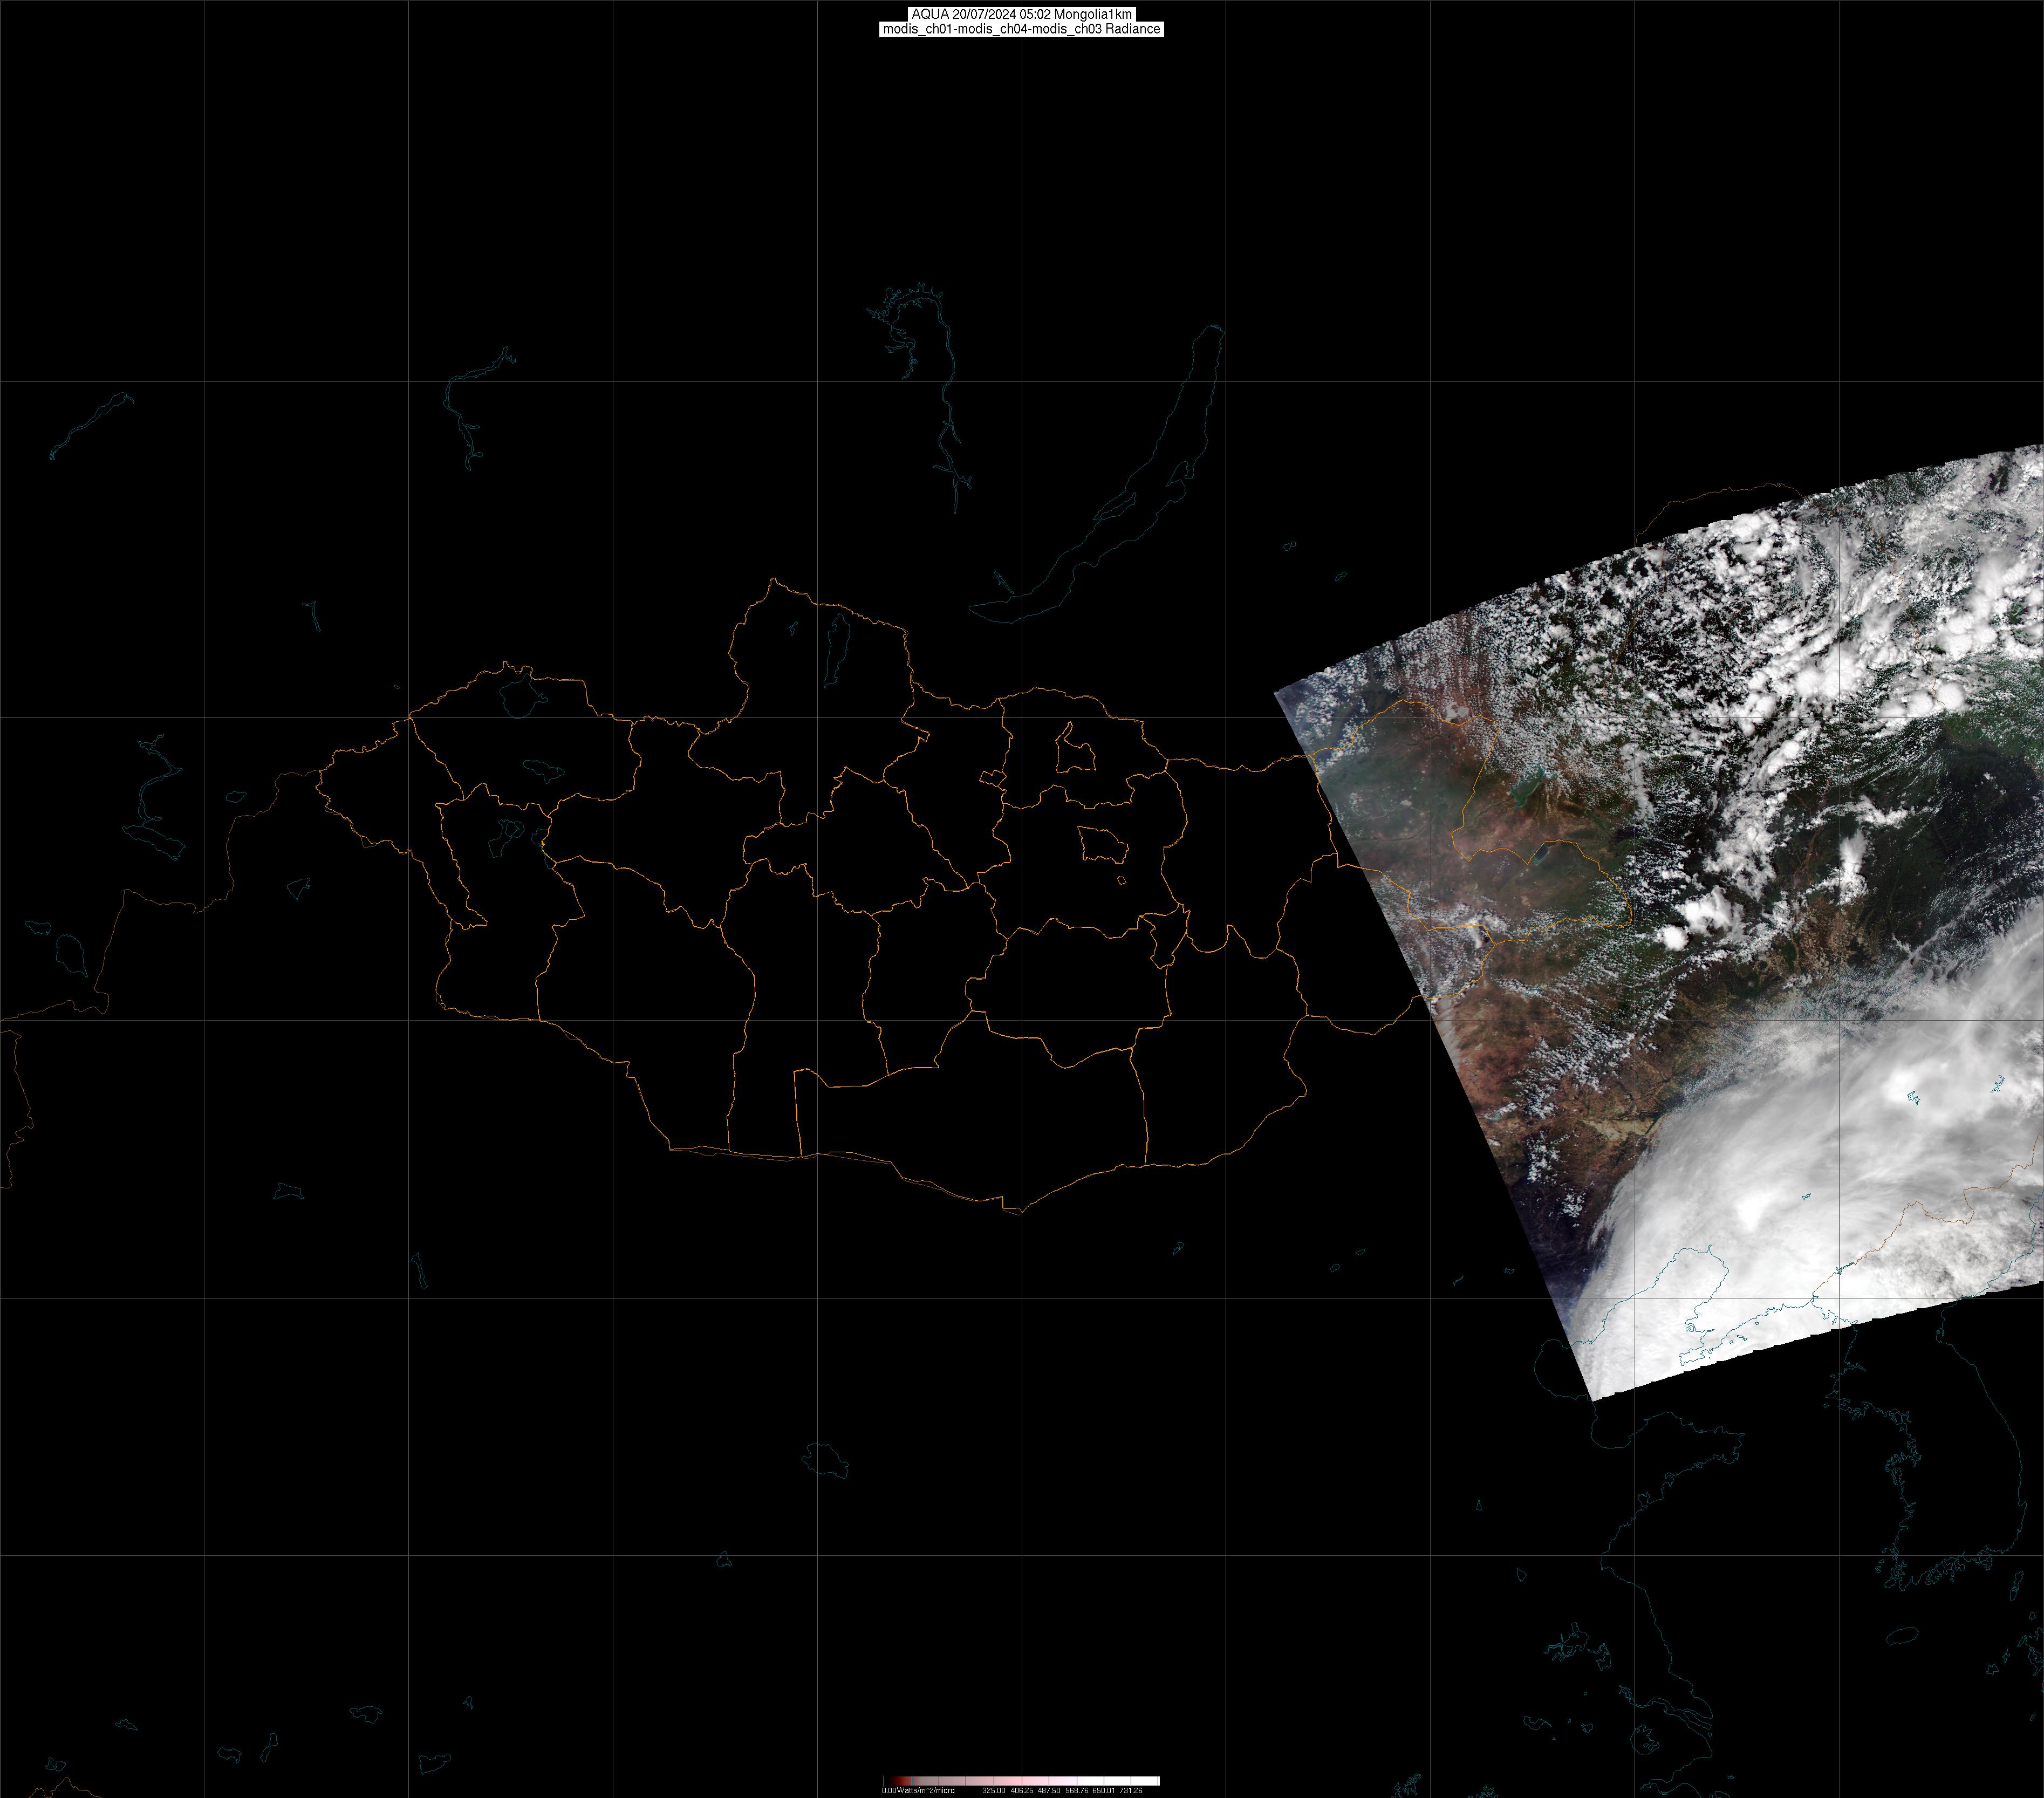Click the 731.26 colorbar tick label
Viewport: 2044px width, 1798px height.
1131,1790
